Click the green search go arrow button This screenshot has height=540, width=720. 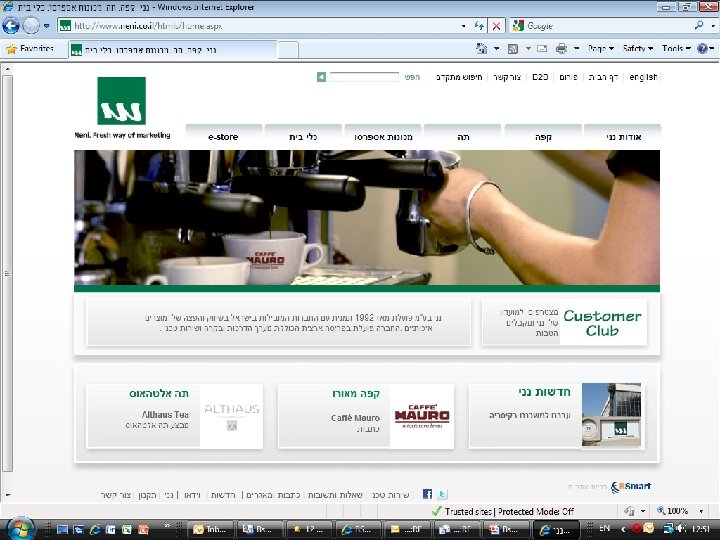321,77
